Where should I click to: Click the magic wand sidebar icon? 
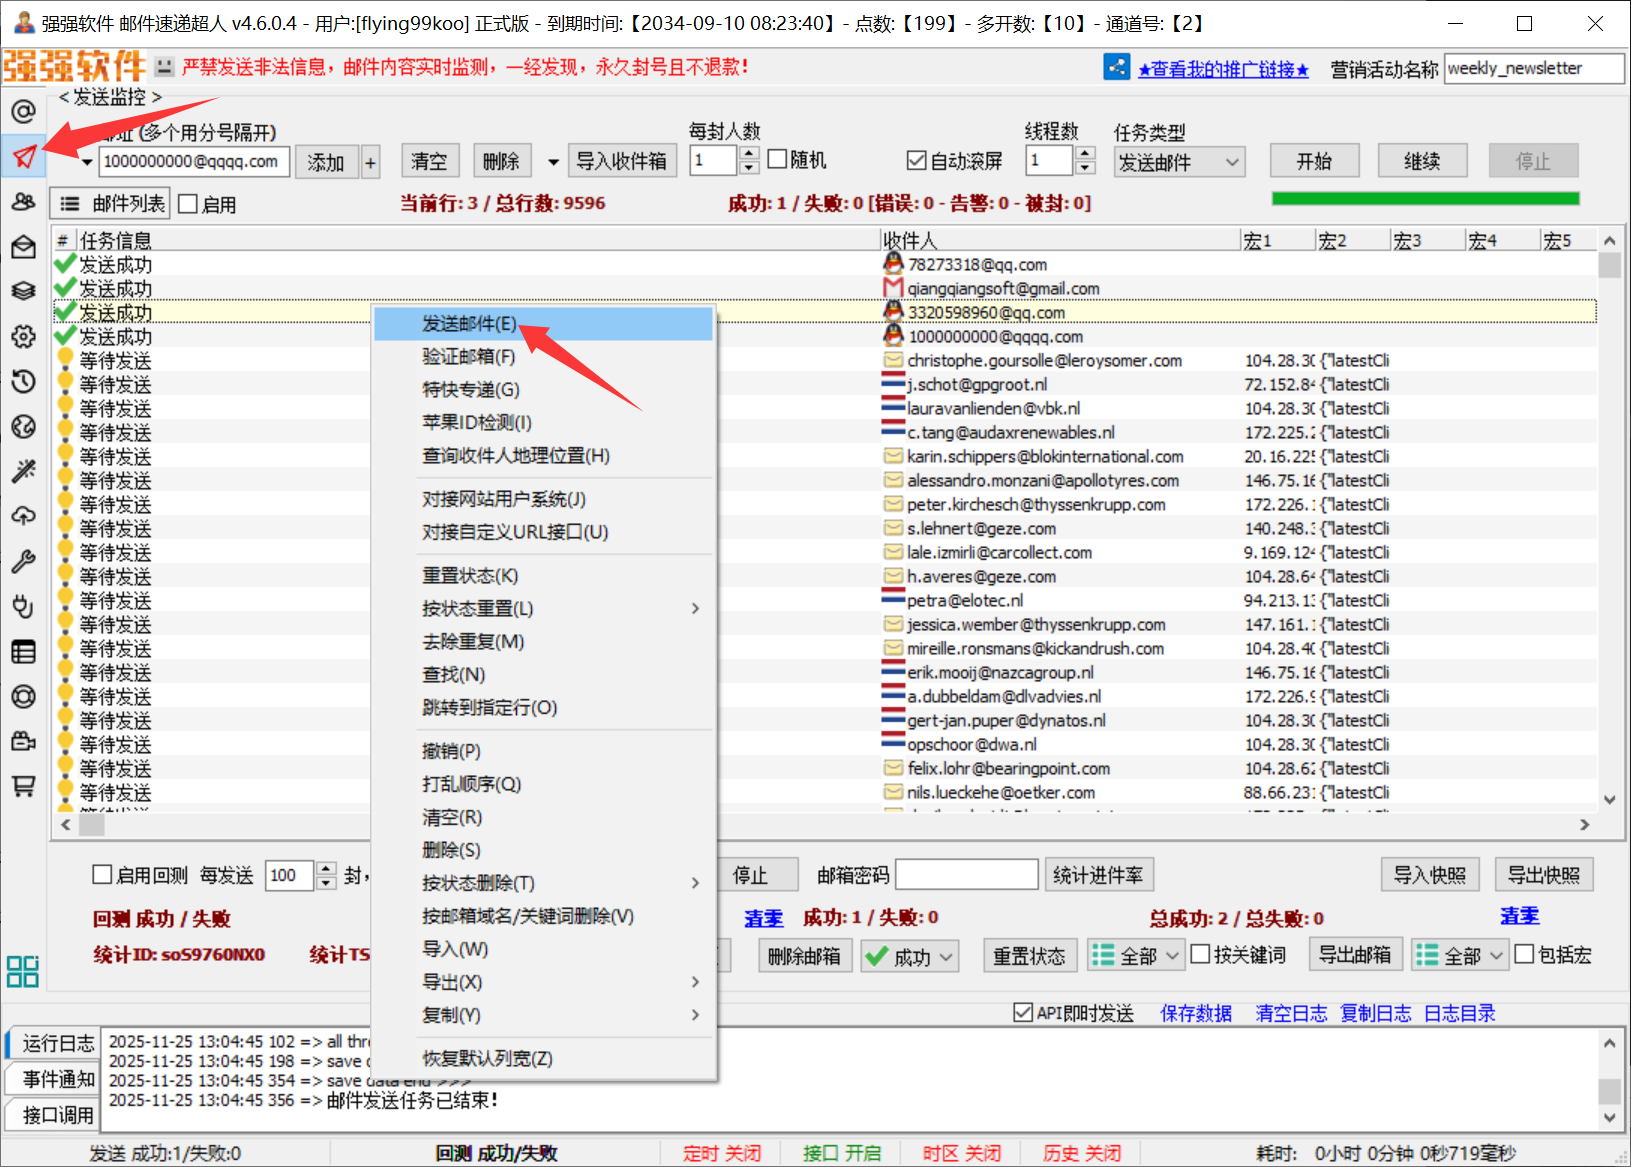24,471
